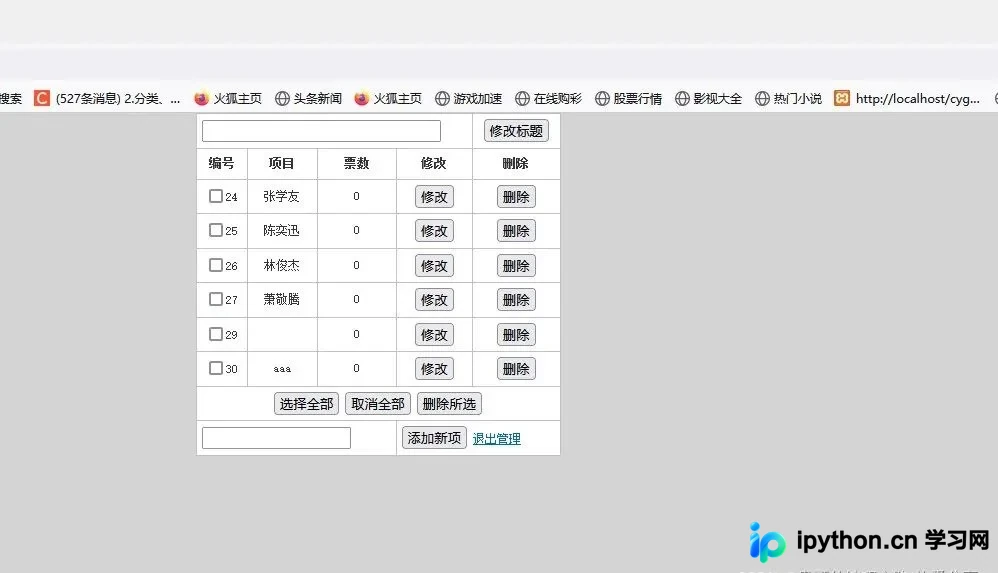This screenshot has width=998, height=573.
Task: Click 修改 for 张学友 row
Action: (434, 197)
